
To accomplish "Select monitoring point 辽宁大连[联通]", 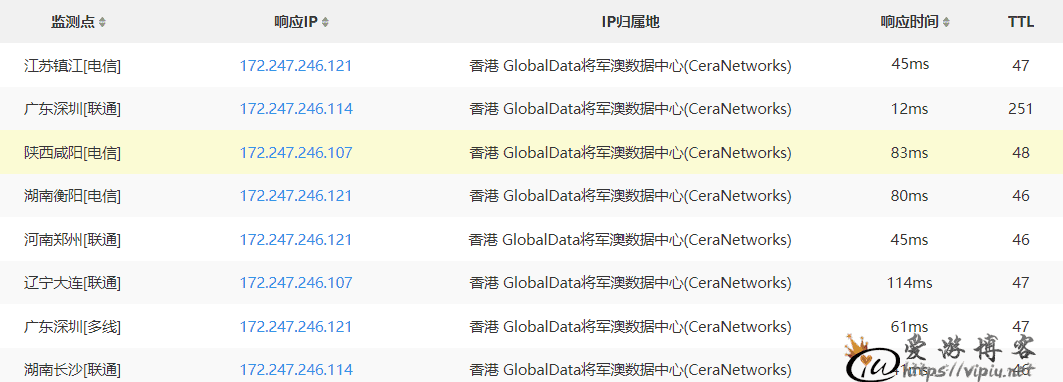I will coord(73,283).
